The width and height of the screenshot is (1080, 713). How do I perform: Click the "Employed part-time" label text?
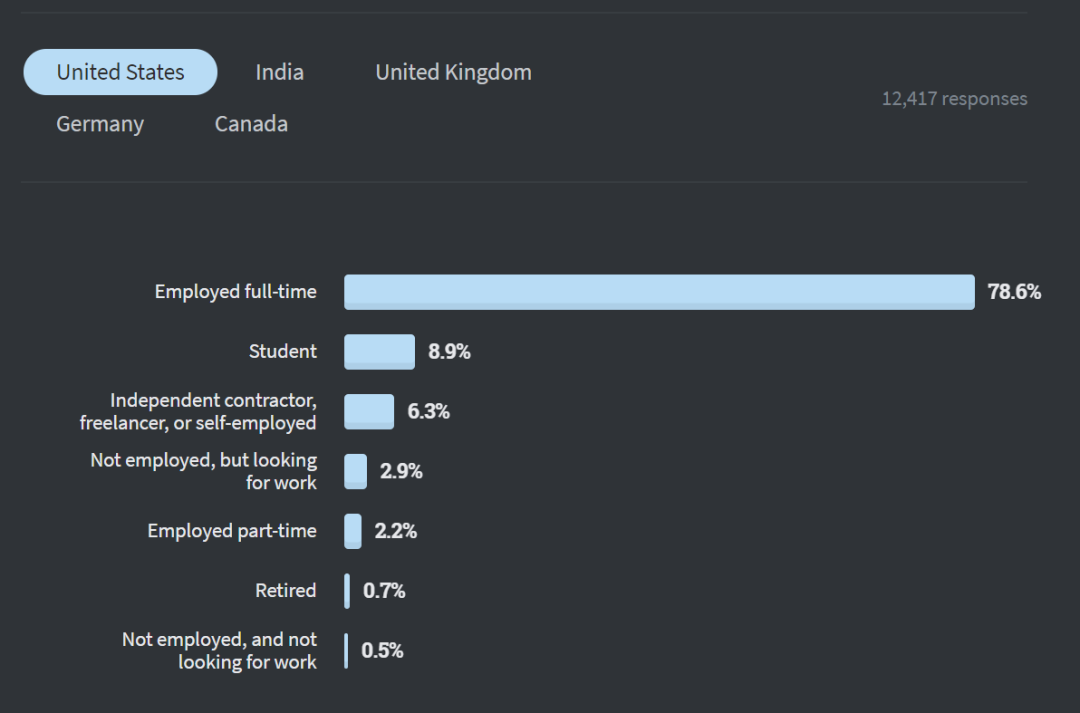click(x=232, y=531)
